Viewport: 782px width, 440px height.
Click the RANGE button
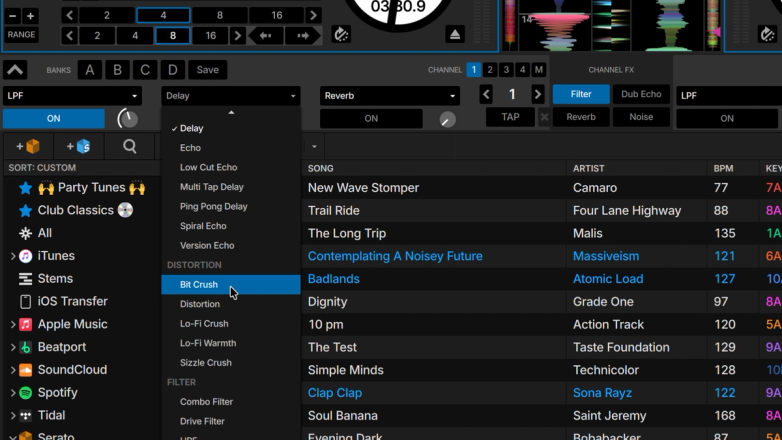coord(21,35)
